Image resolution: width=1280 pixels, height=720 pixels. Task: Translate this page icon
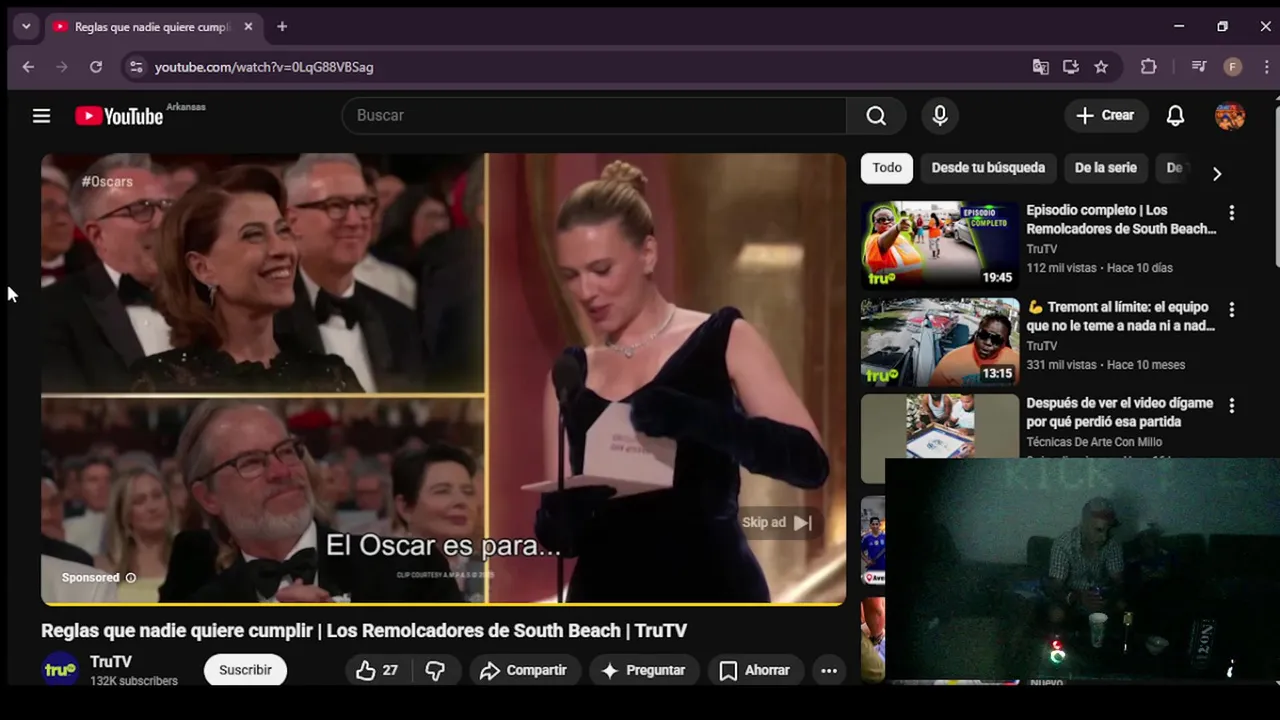click(x=1041, y=67)
